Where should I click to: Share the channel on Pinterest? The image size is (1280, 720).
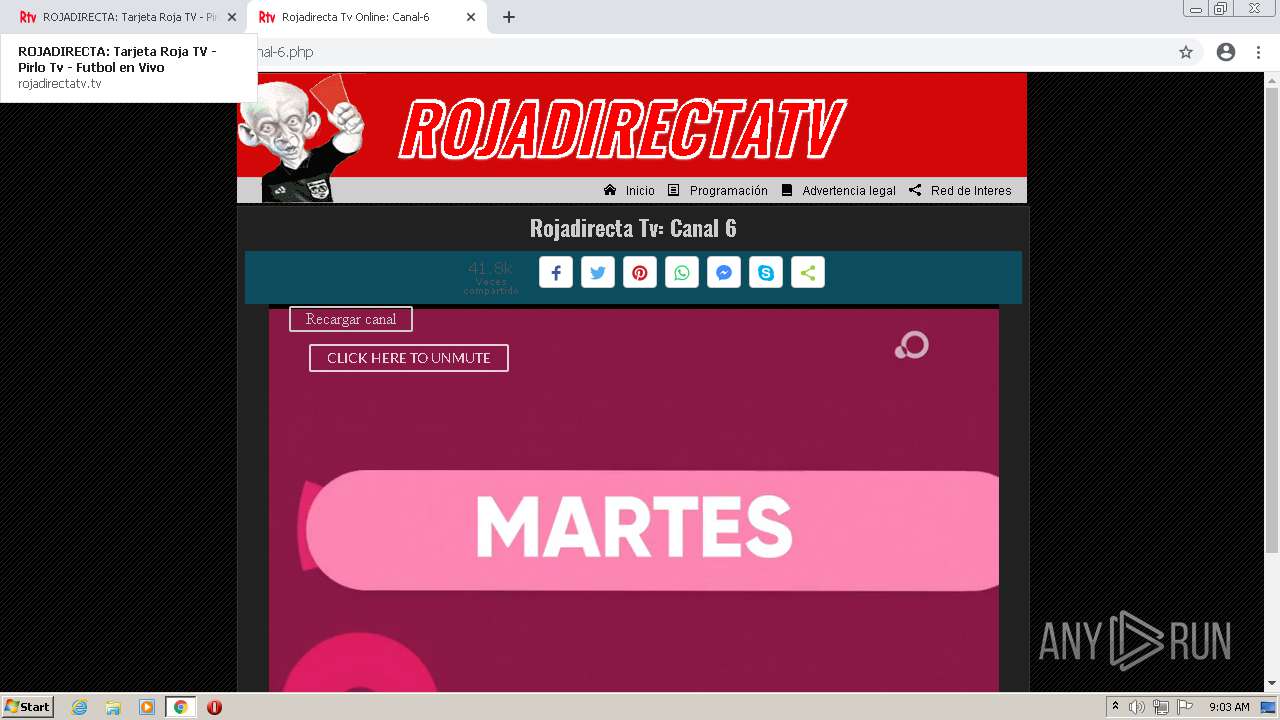pos(640,273)
